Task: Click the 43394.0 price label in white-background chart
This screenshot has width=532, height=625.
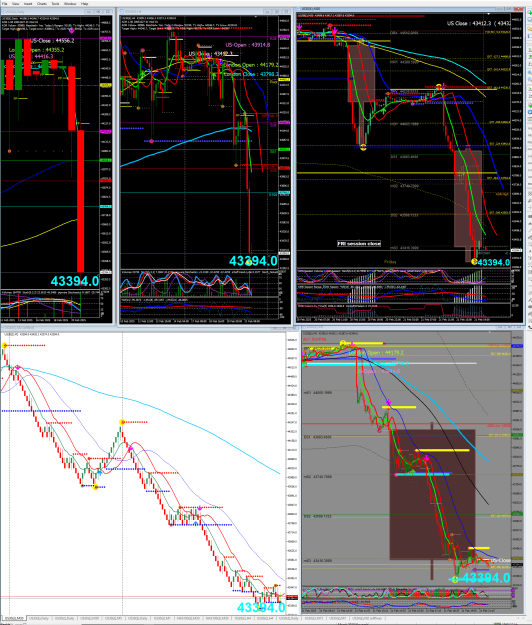Action: click(261, 607)
